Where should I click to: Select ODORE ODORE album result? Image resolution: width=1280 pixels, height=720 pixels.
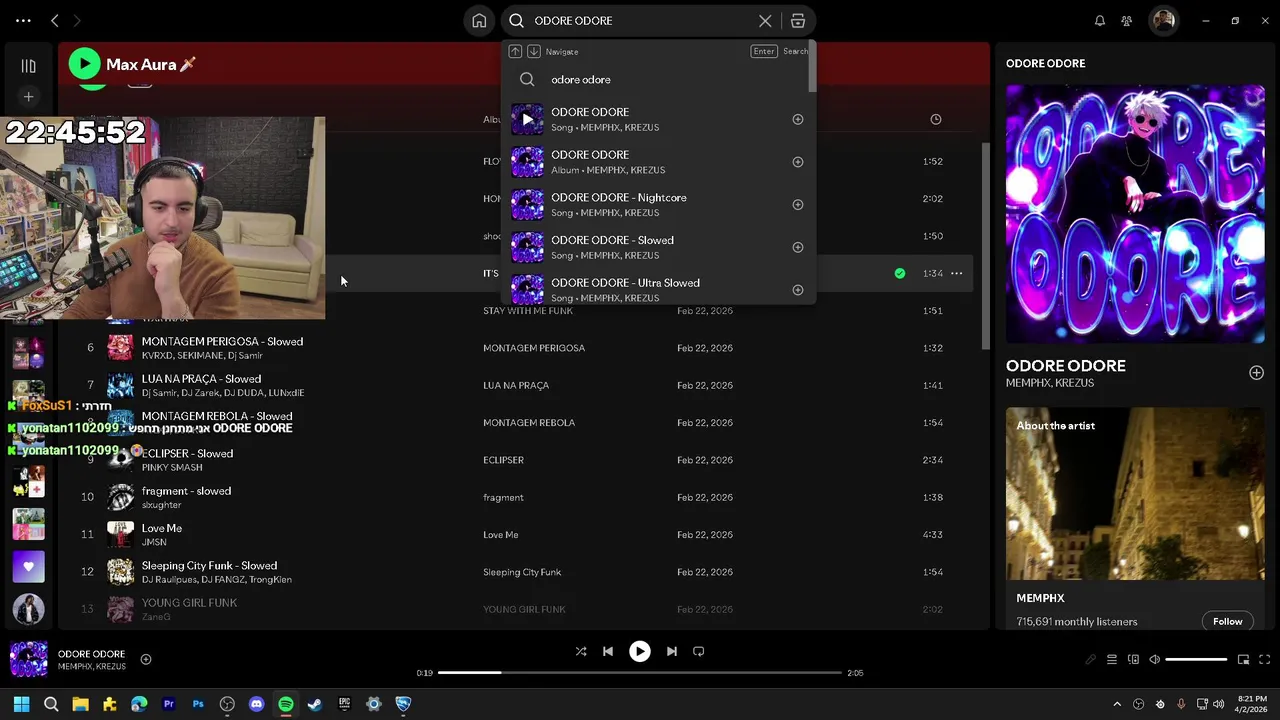pyautogui.click(x=658, y=162)
